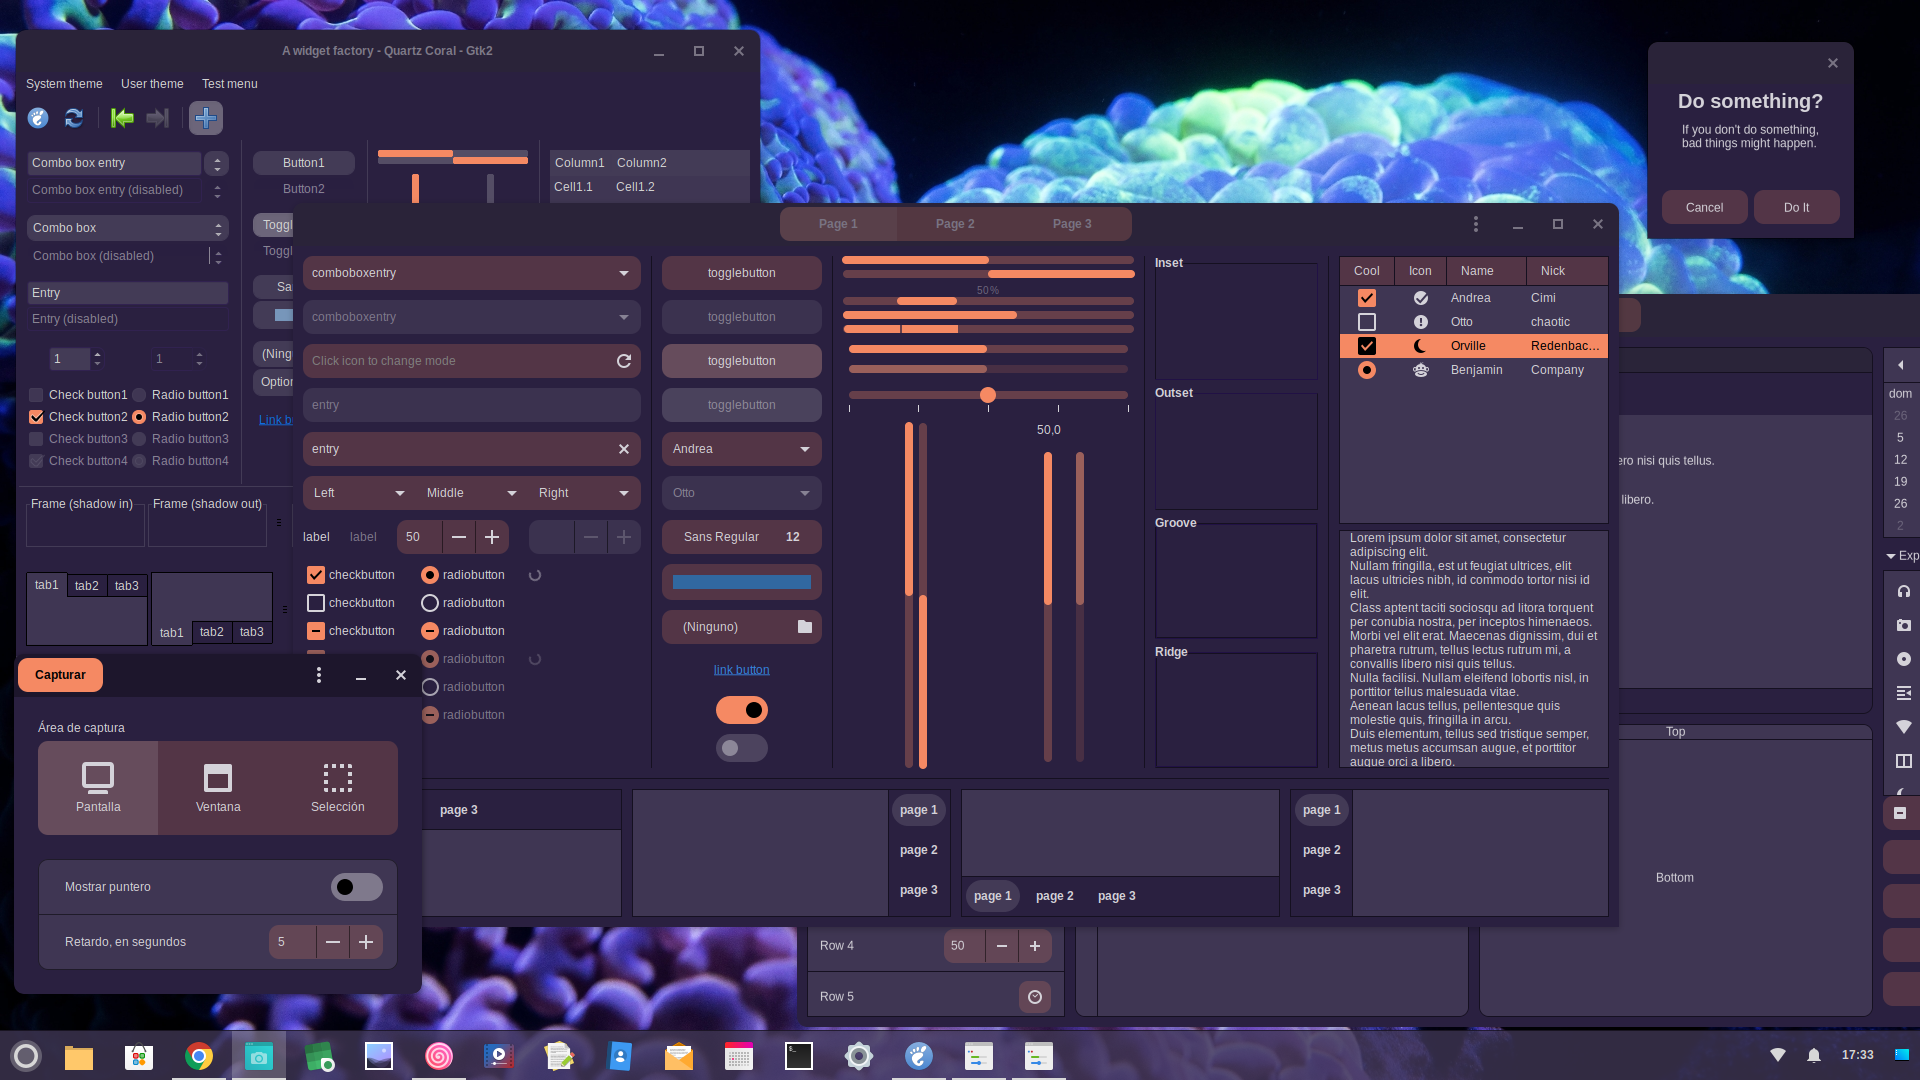The height and width of the screenshot is (1080, 1920).
Task: Open the Test menu
Action: 230,84
